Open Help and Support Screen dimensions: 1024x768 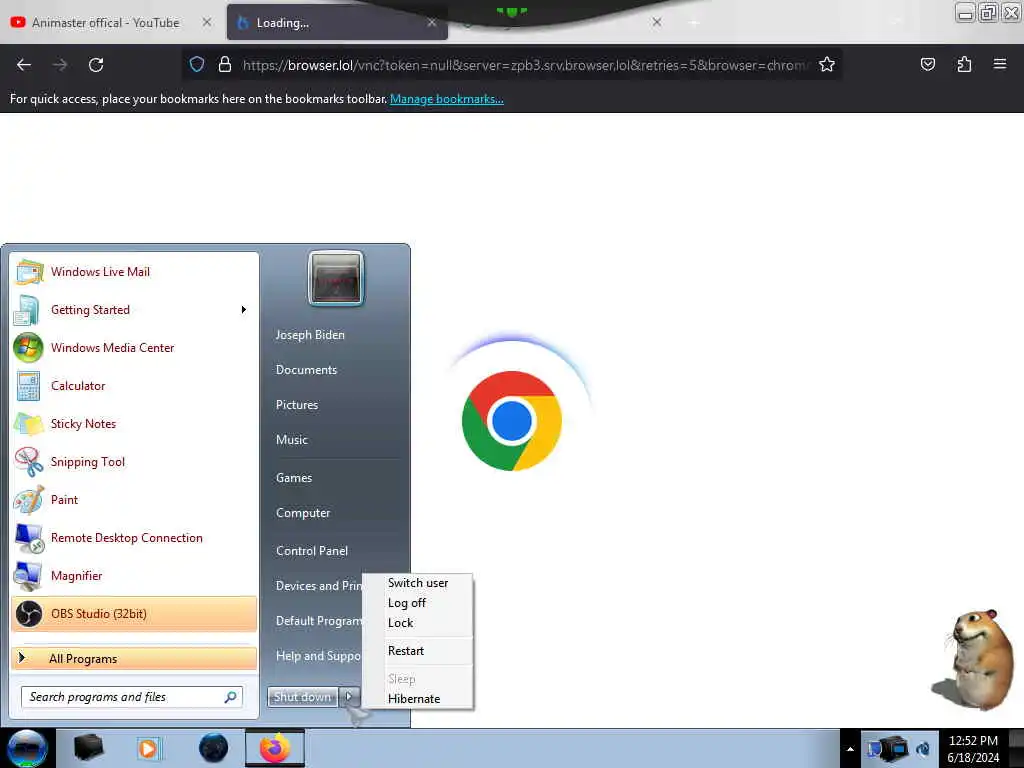pyautogui.click(x=319, y=656)
